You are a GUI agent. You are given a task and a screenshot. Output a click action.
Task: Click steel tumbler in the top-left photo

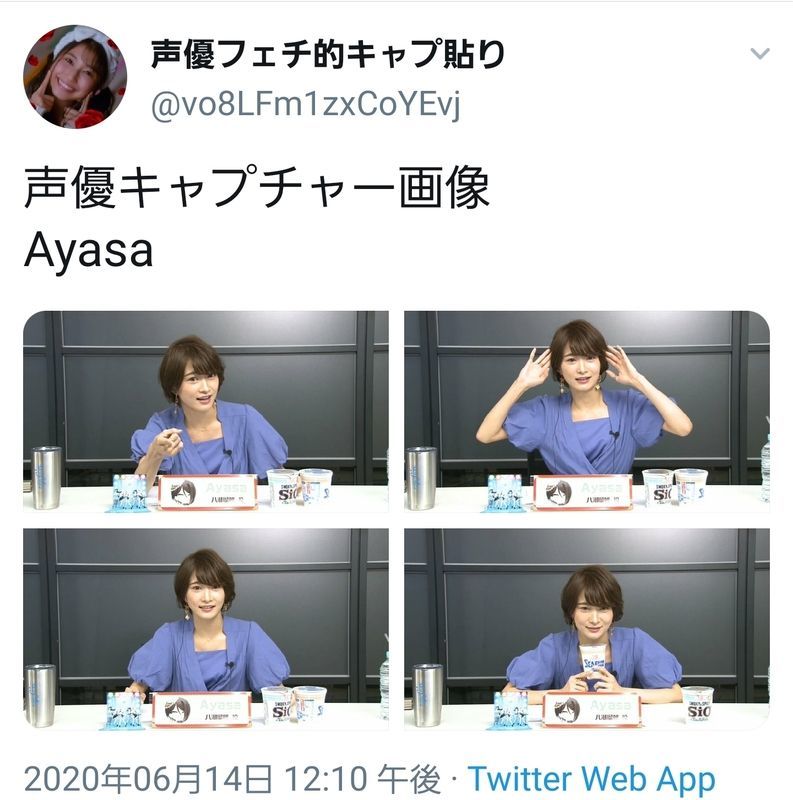coord(46,478)
